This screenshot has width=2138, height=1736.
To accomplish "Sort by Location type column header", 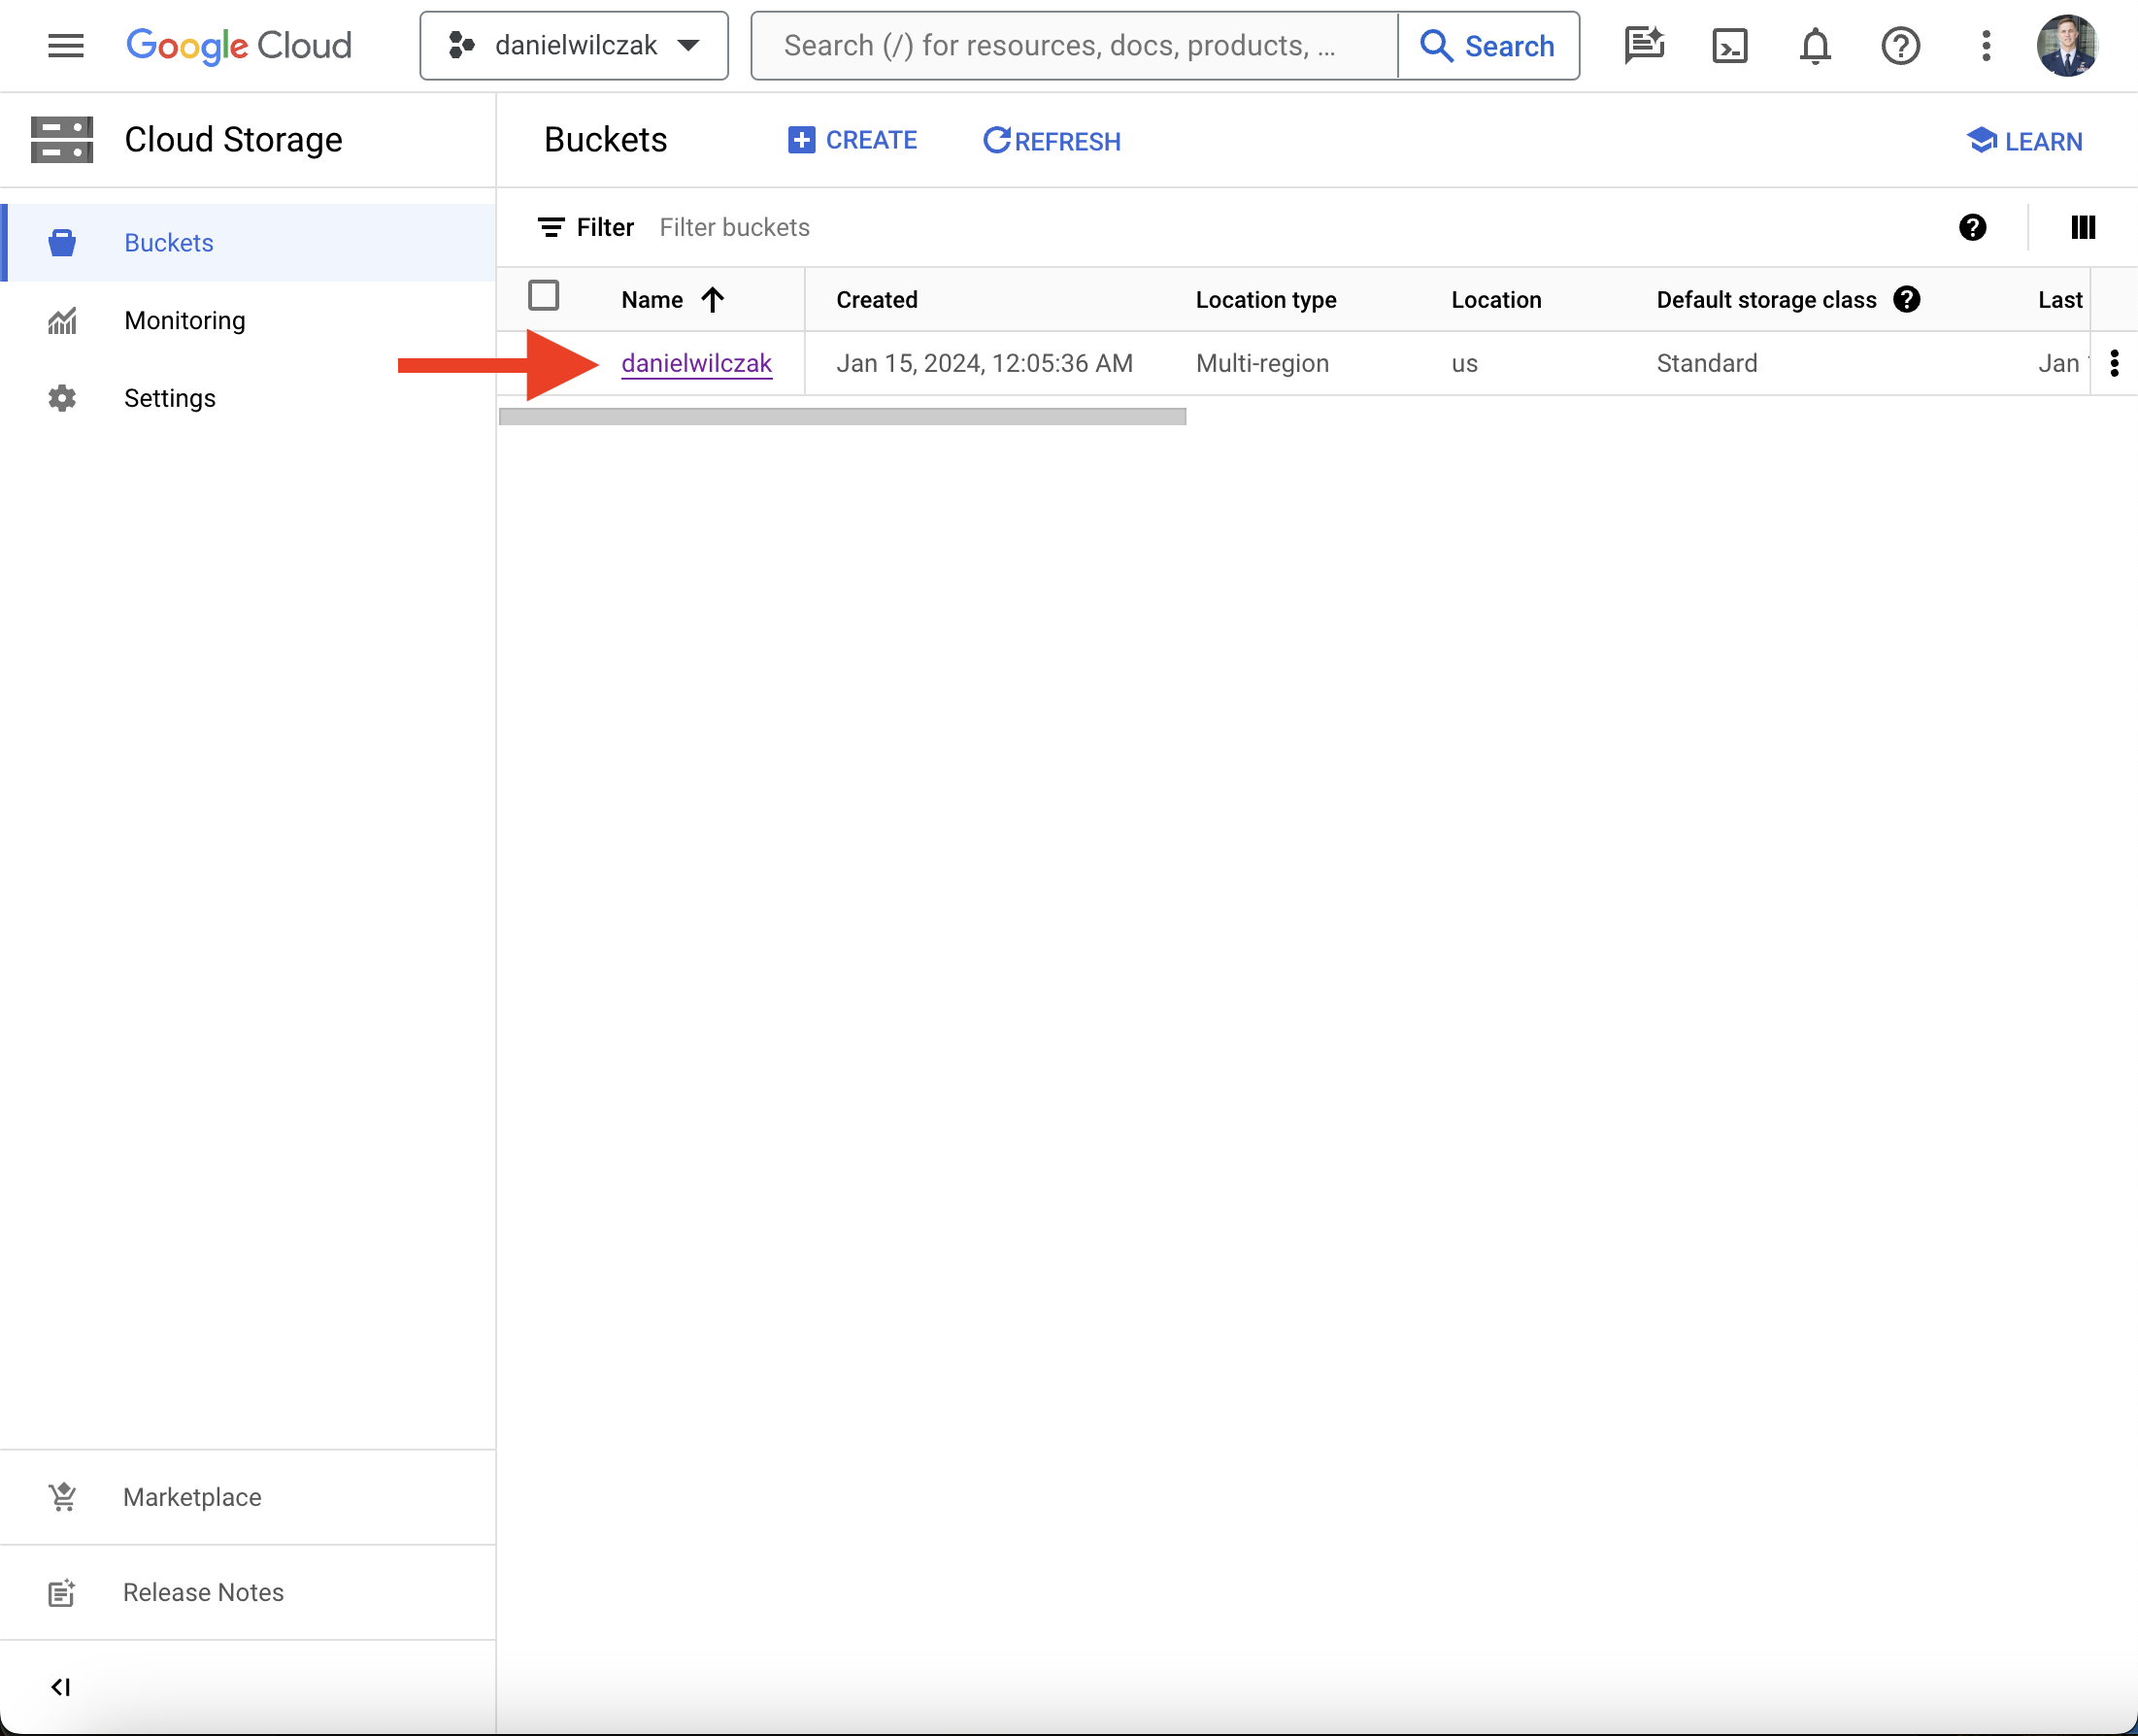I will coord(1266,300).
